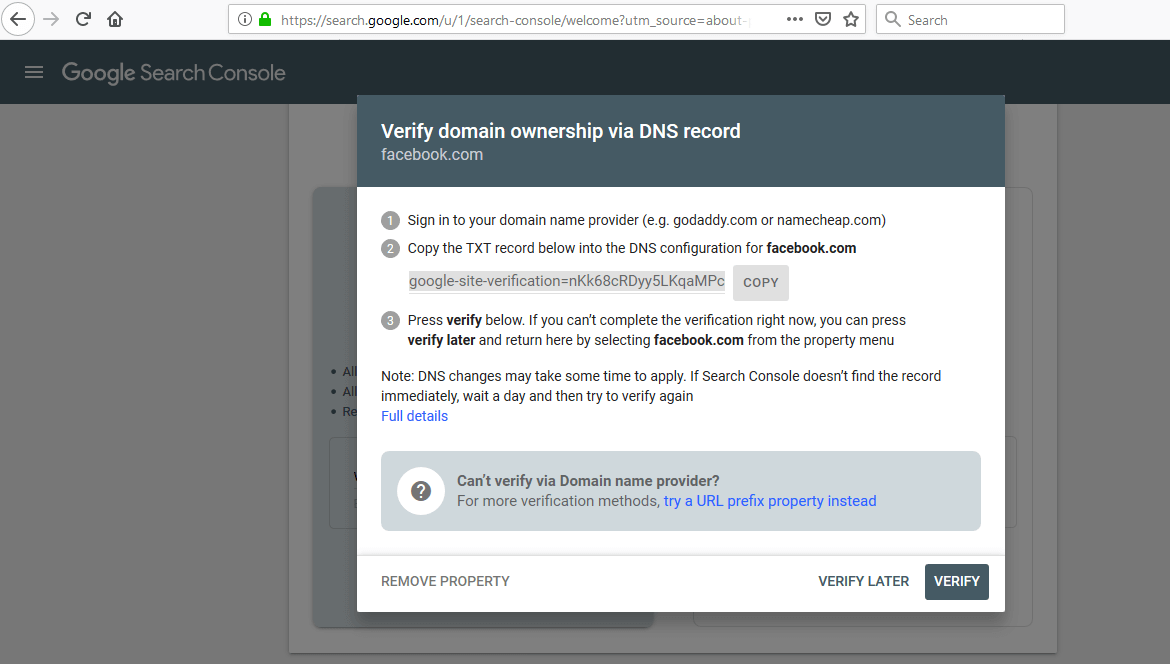Click the green padlock security icon

pos(265,19)
